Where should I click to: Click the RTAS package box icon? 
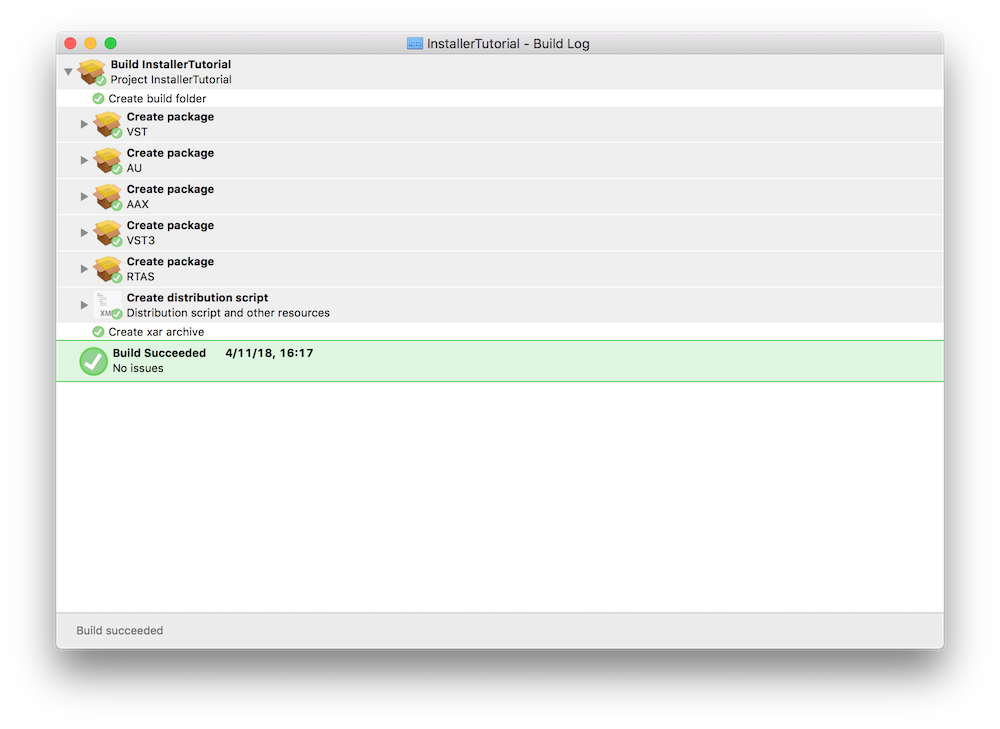click(107, 268)
